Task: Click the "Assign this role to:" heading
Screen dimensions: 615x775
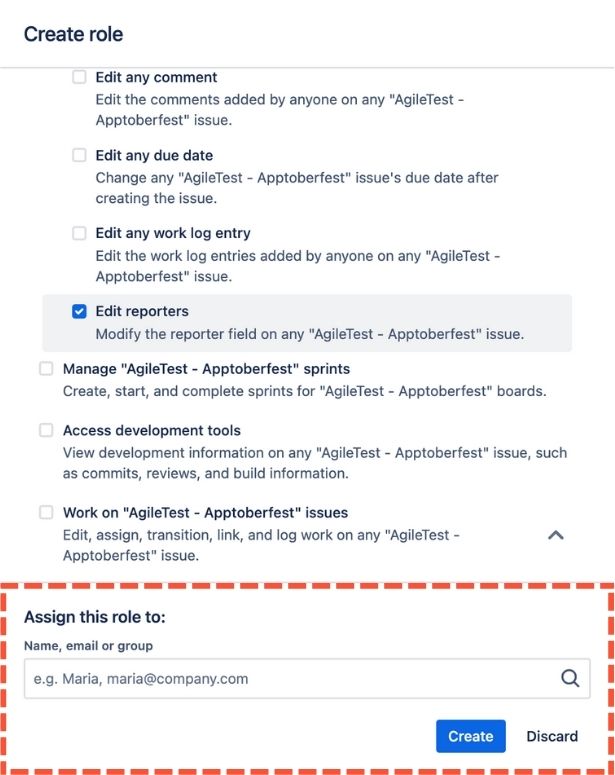Action: tap(95, 616)
